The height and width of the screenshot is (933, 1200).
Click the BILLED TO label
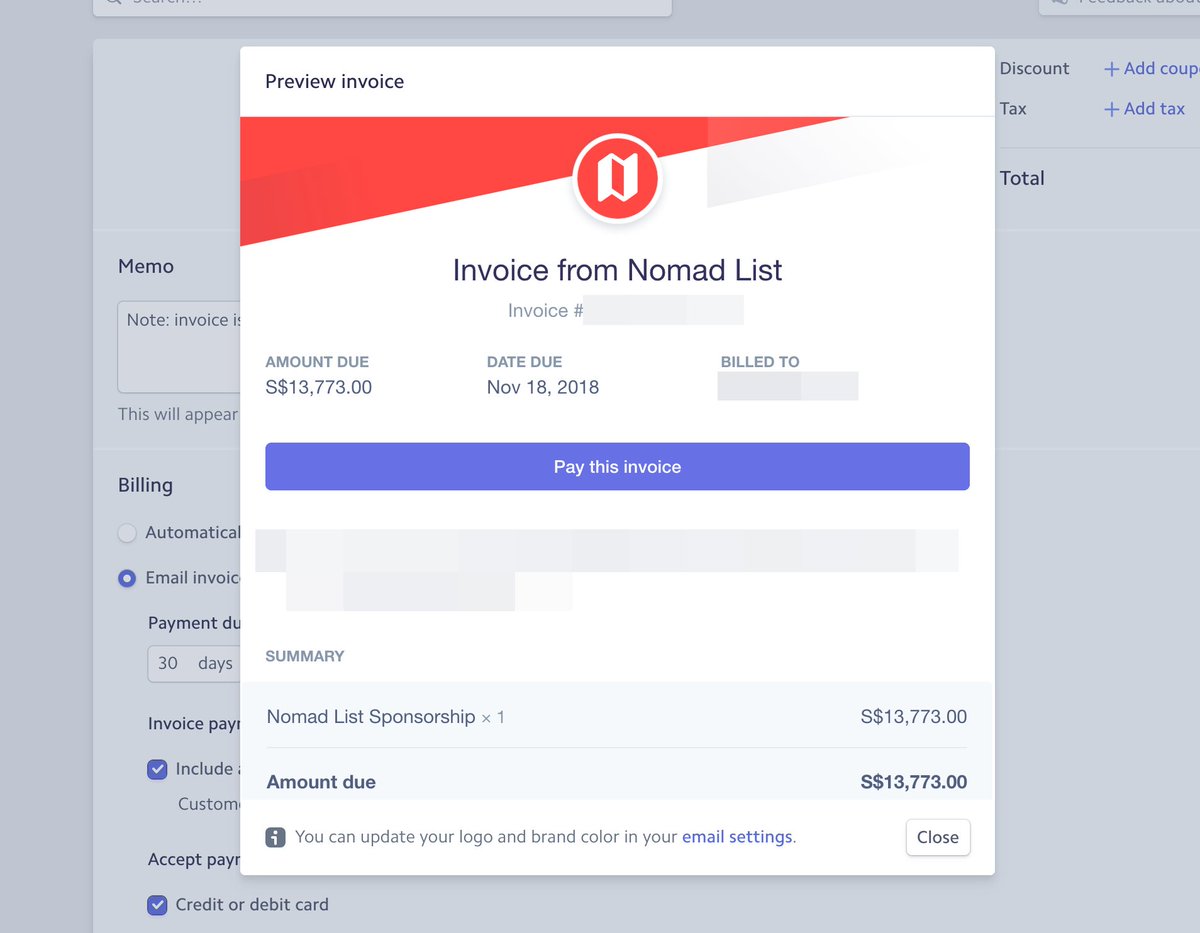760,362
